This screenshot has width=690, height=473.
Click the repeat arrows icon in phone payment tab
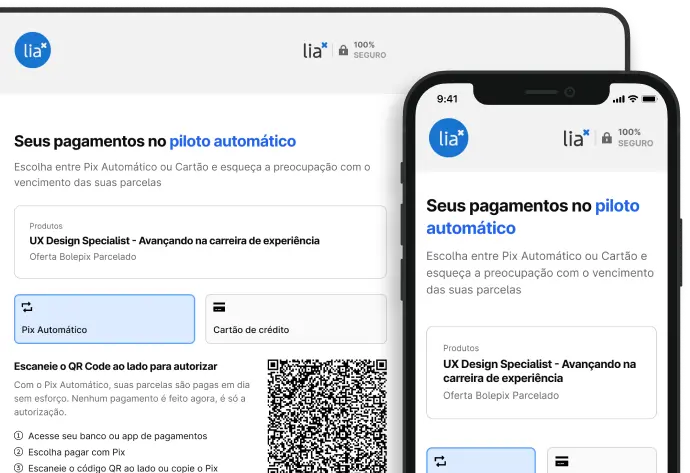(x=440, y=461)
